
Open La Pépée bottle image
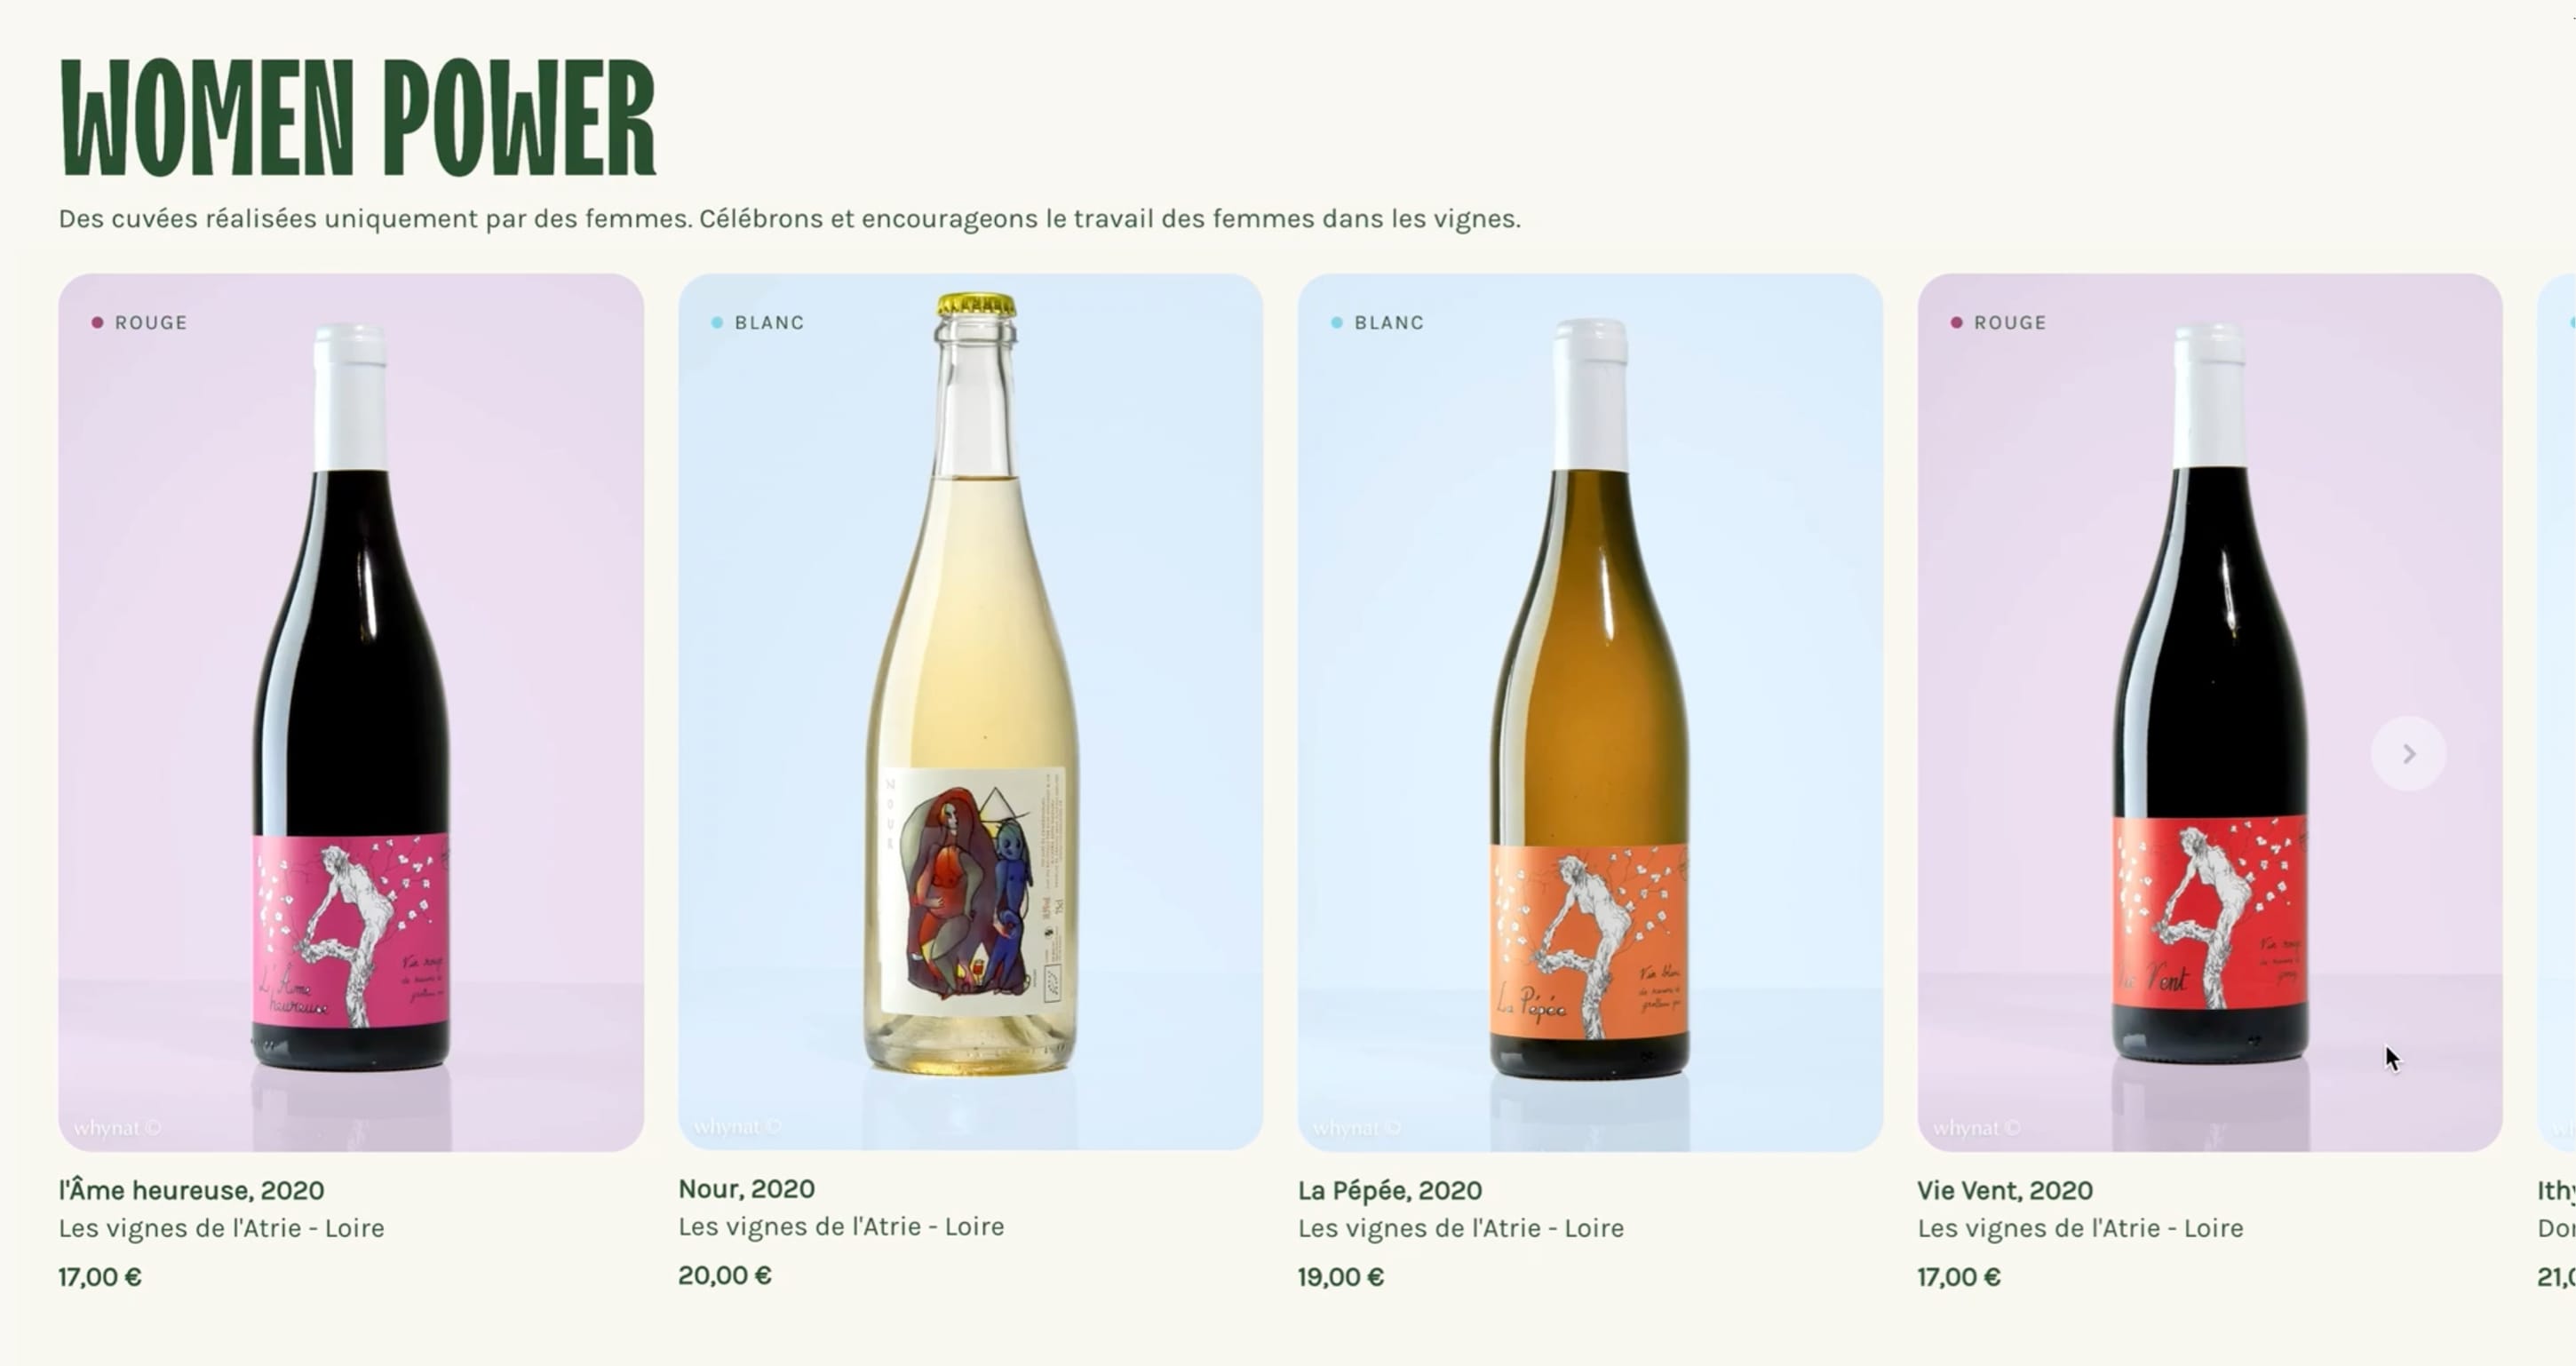click(x=1590, y=712)
